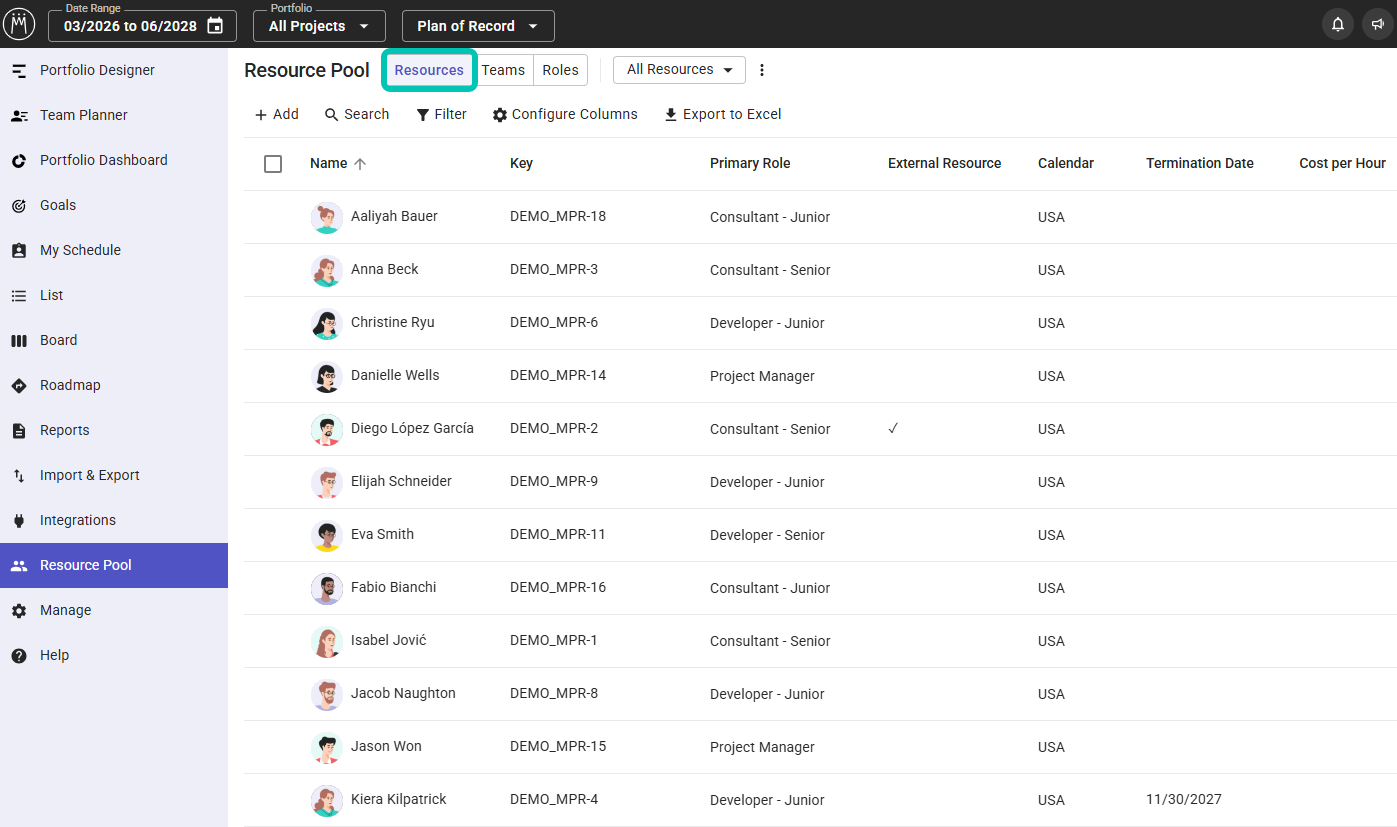Open Goals in the sidebar
The image size is (1397, 827).
click(114, 205)
